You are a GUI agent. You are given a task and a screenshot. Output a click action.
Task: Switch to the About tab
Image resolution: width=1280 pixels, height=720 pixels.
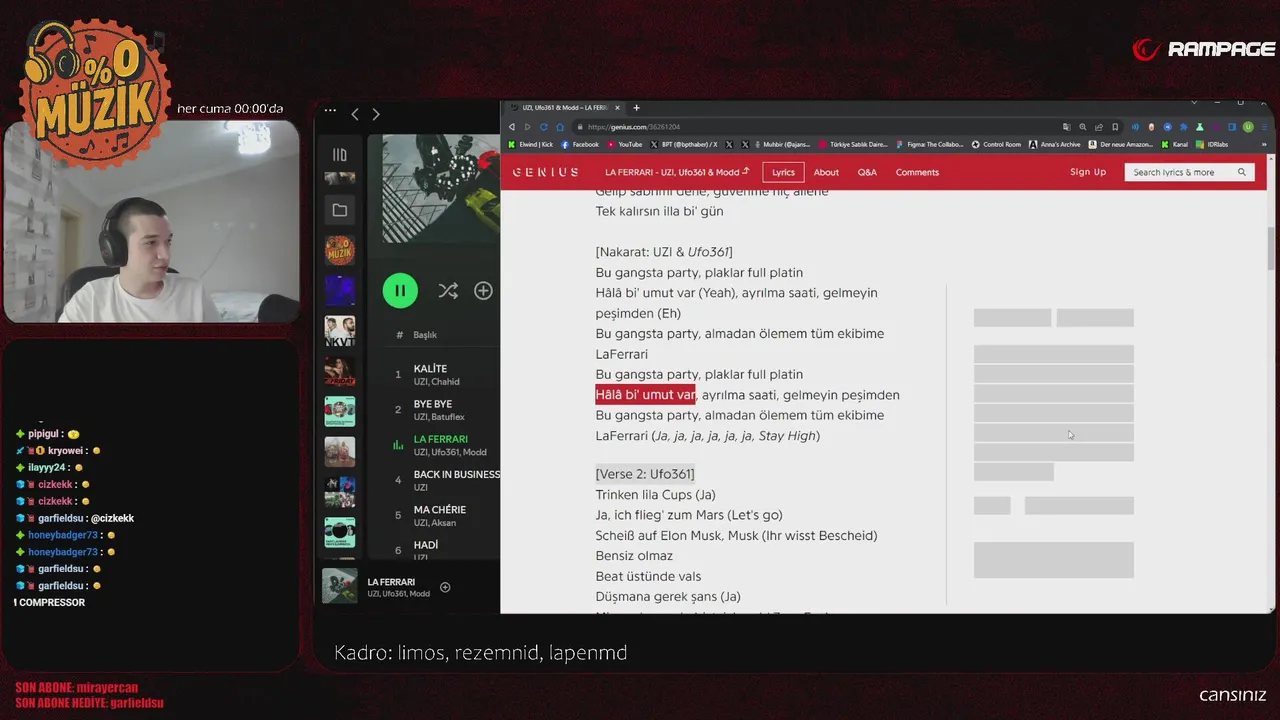pos(826,172)
